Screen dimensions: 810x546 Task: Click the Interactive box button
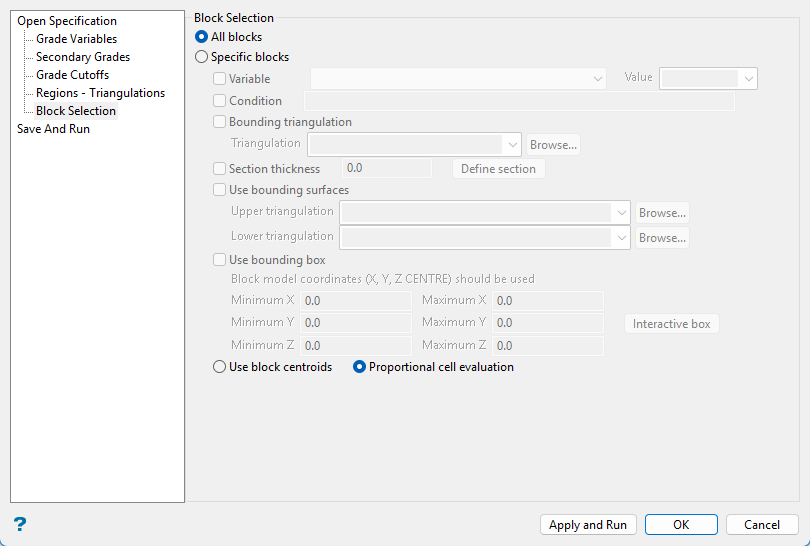pos(671,324)
